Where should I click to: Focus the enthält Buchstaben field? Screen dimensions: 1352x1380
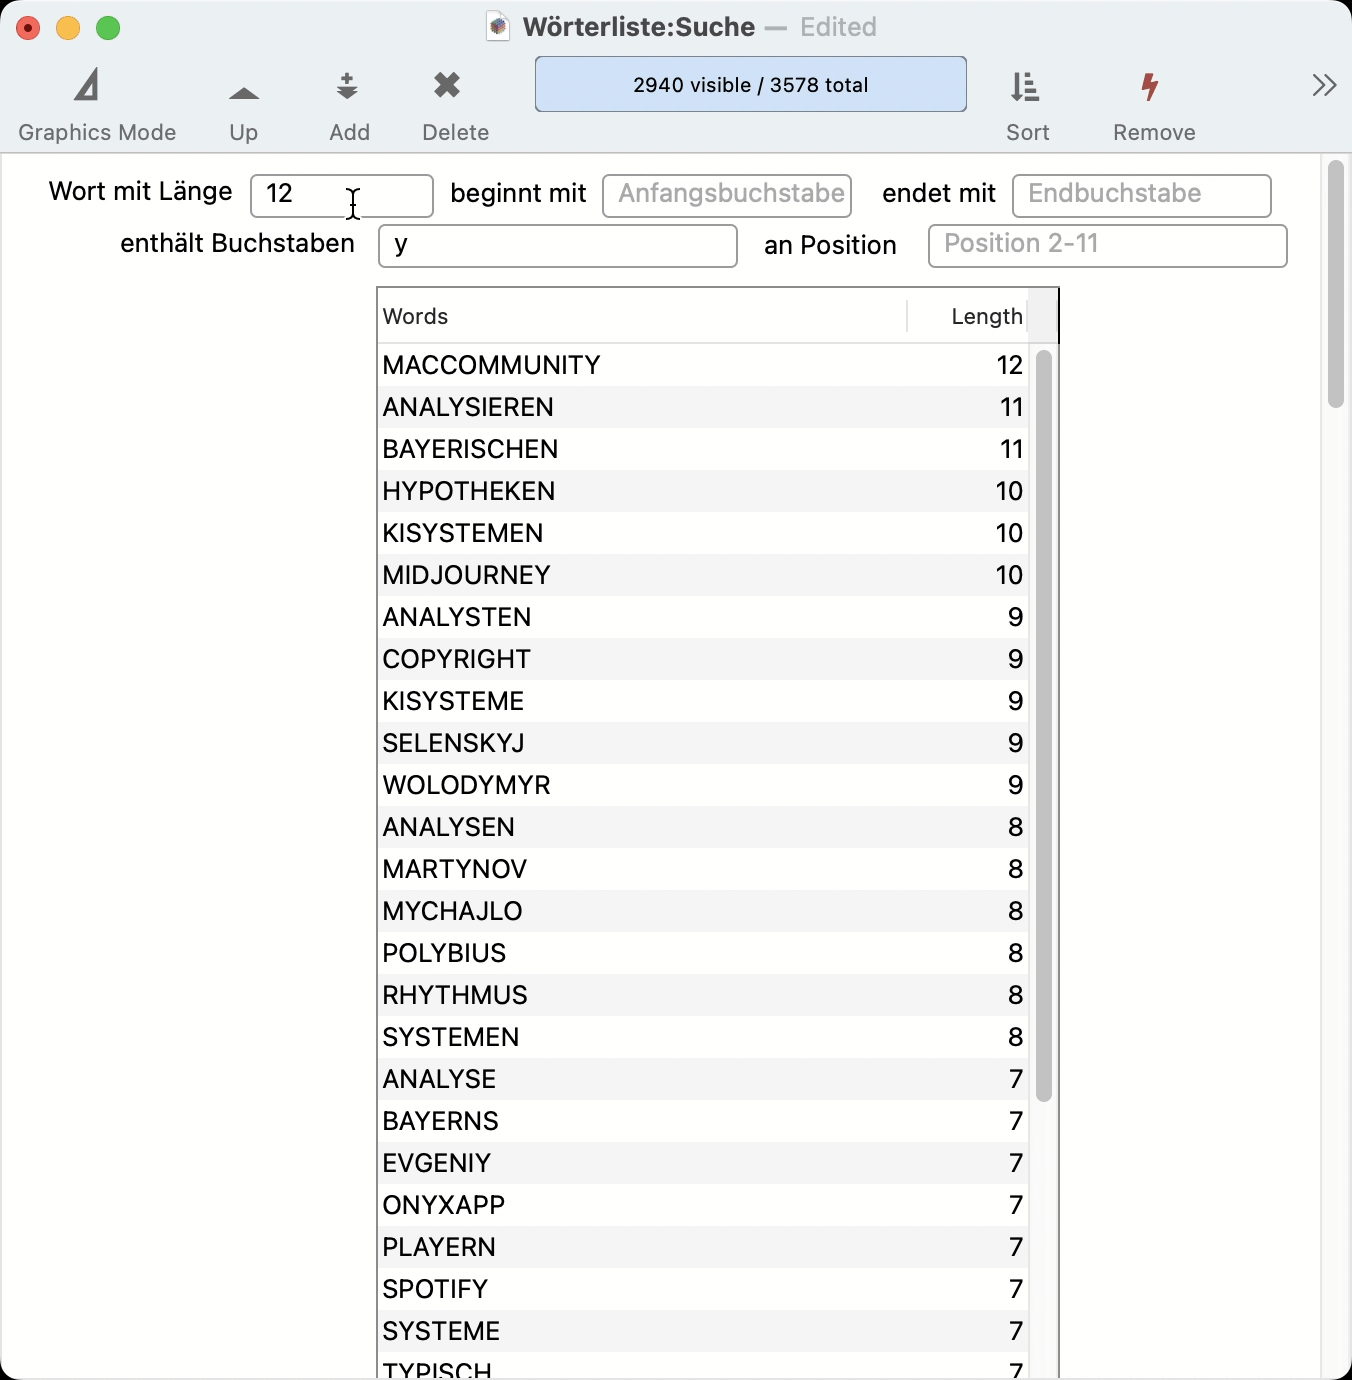pos(558,246)
